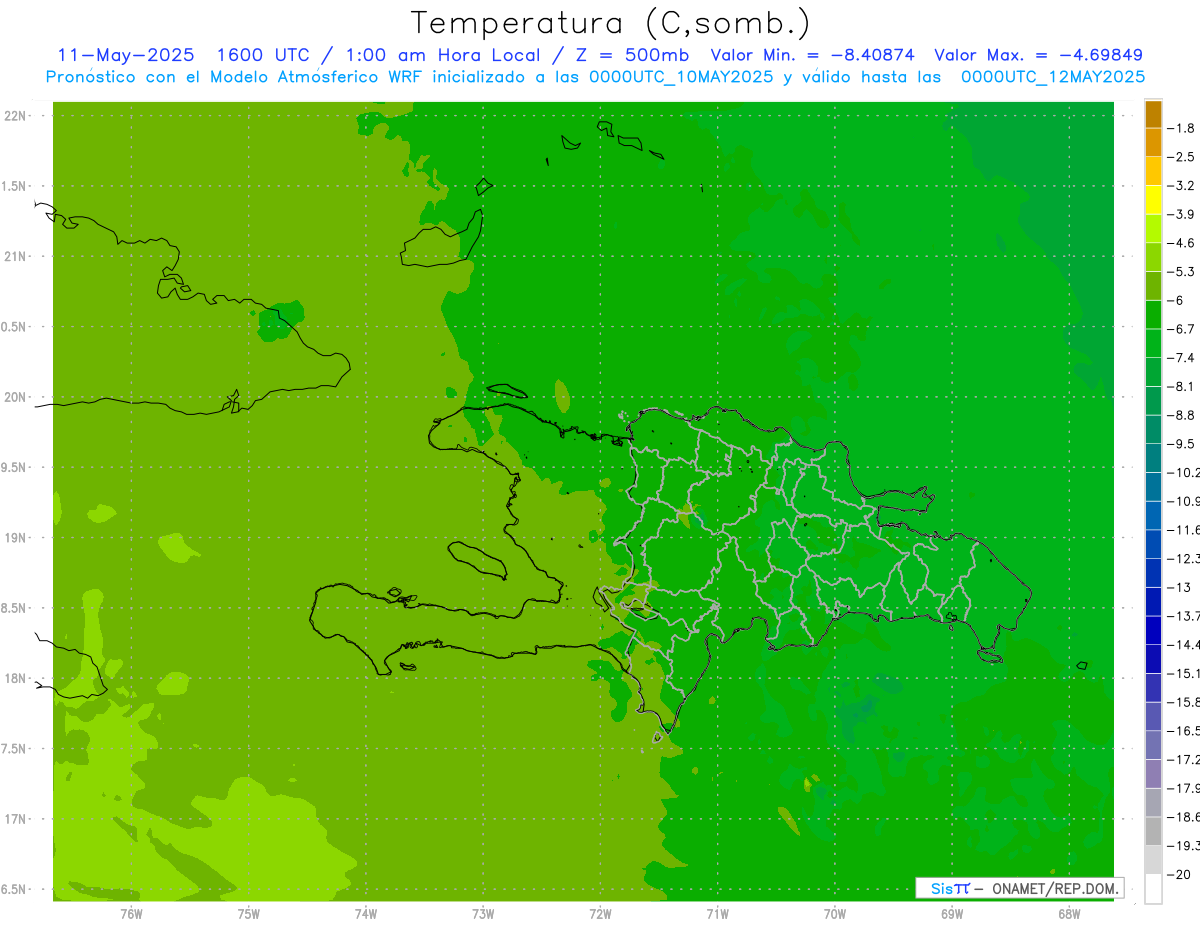
Task: Pick the white swatch below -20
Action: [x=1153, y=888]
